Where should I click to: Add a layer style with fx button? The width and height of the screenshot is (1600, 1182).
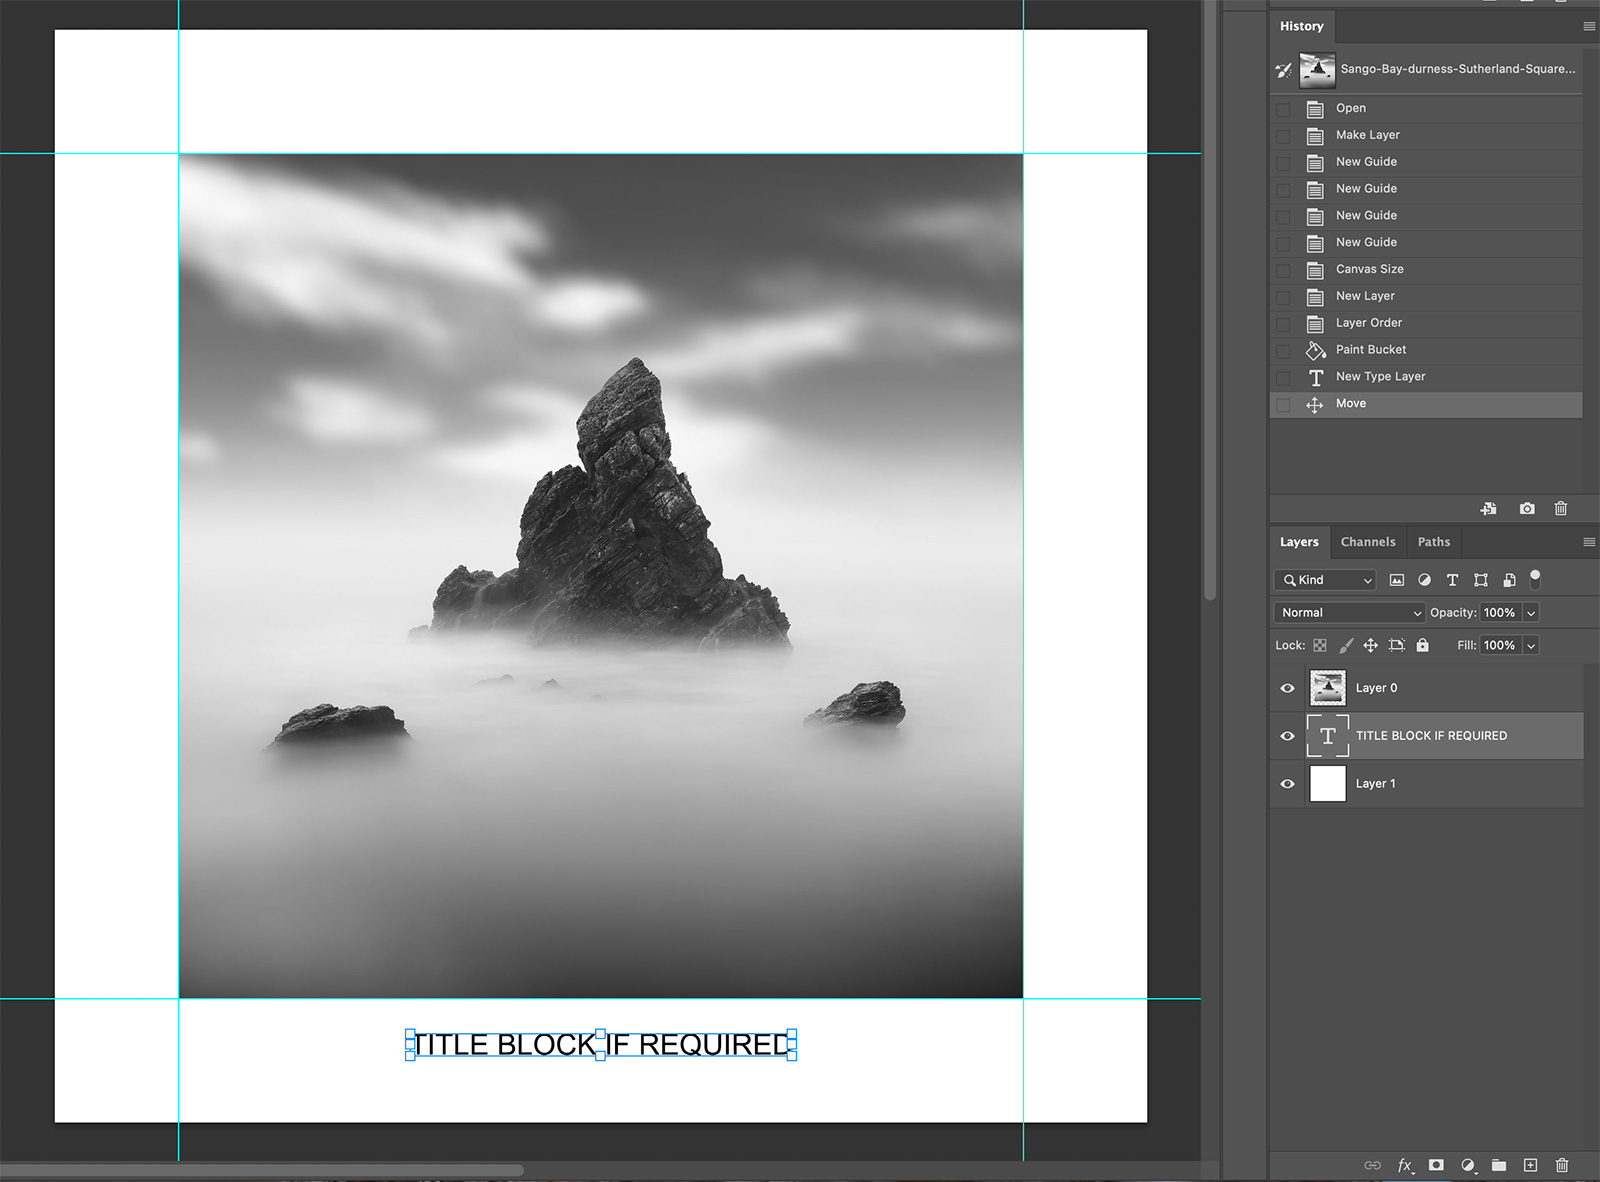coord(1405,1165)
